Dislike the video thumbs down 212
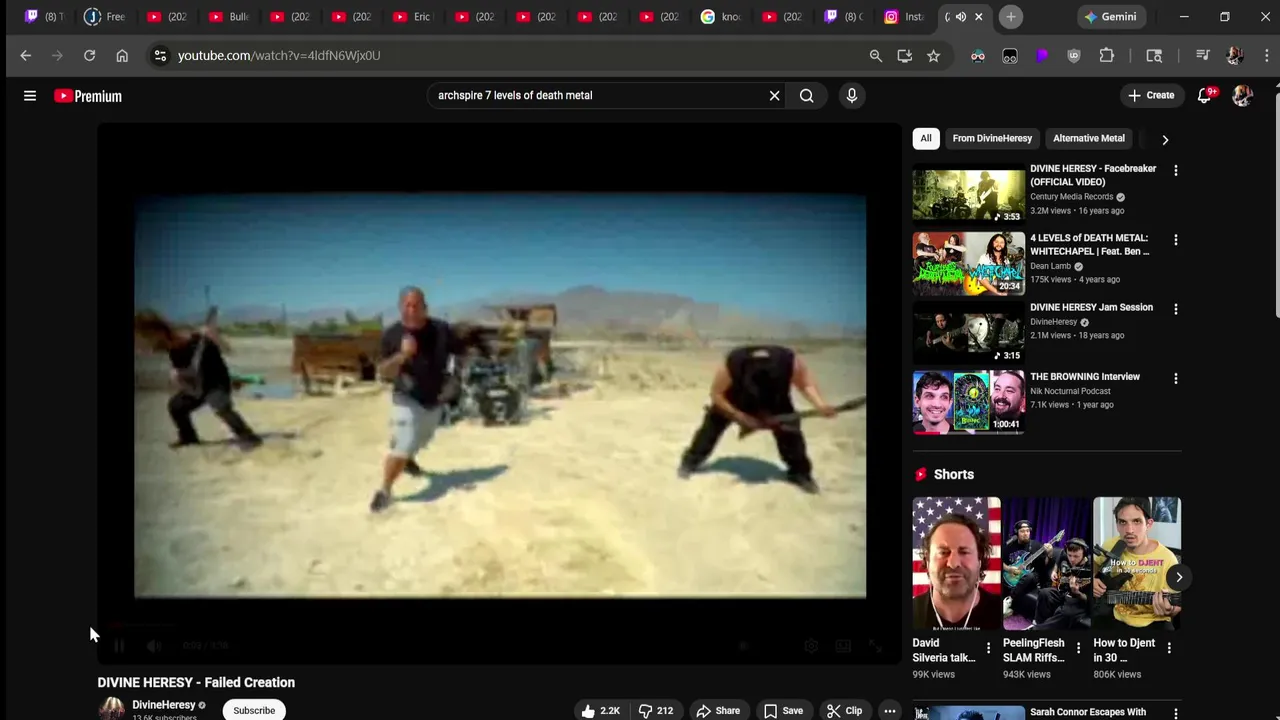This screenshot has width=1280, height=720. (656, 711)
